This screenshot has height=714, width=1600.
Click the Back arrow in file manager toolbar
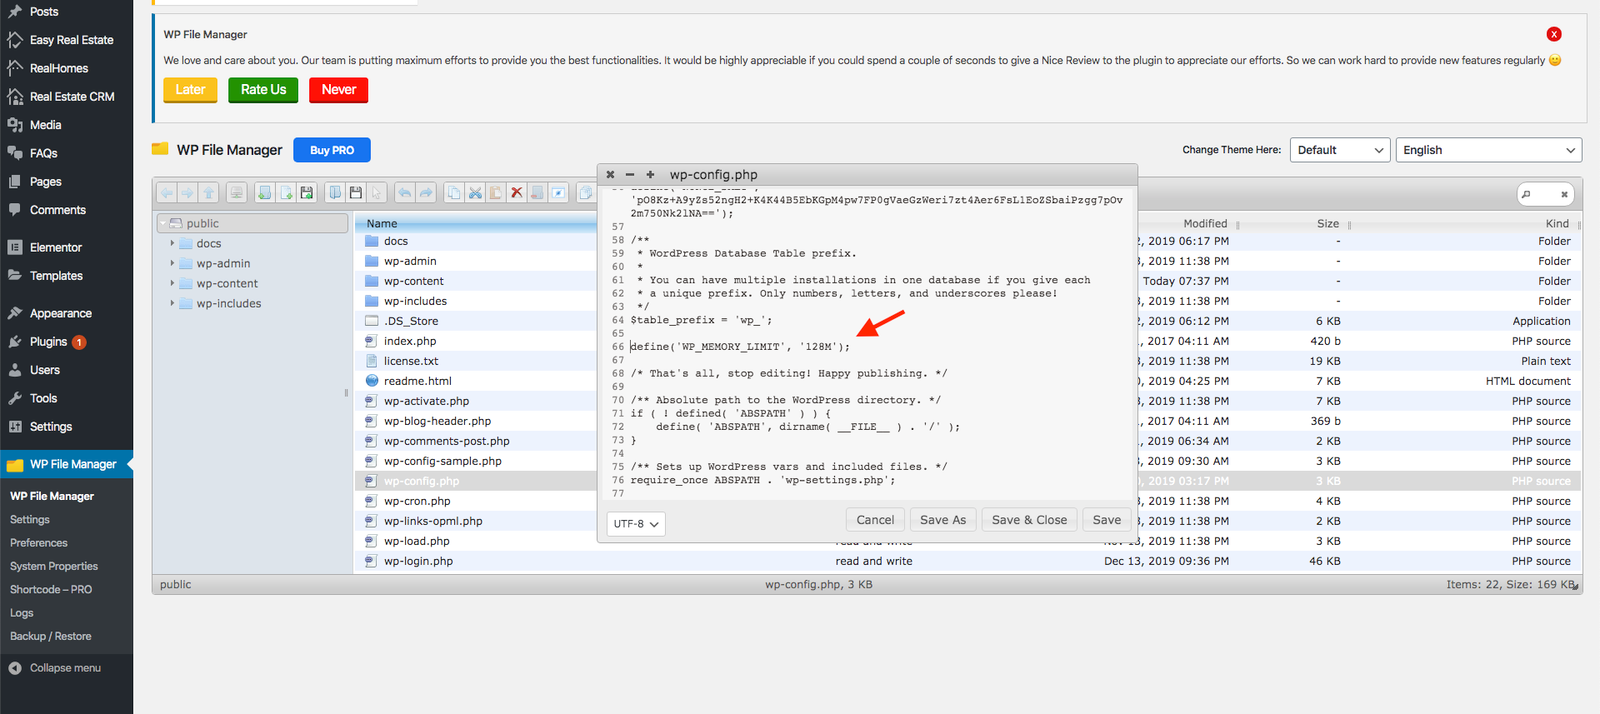[167, 192]
